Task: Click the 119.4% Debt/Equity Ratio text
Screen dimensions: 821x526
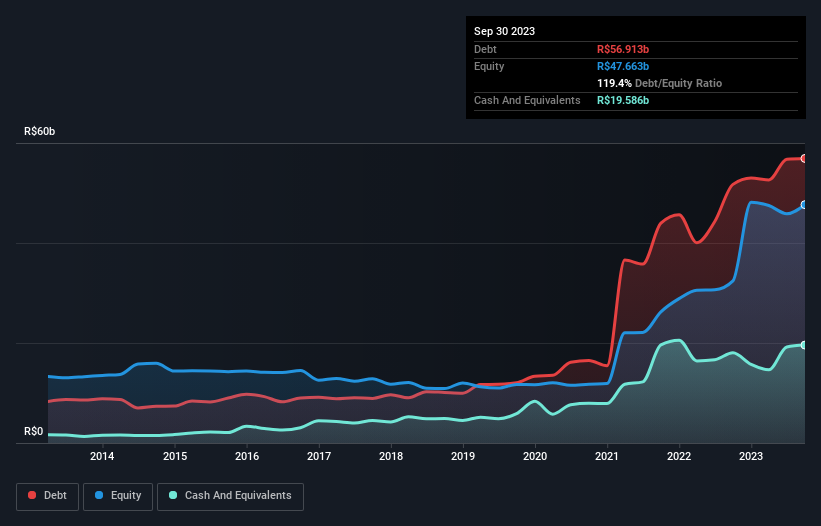Action: coord(659,83)
